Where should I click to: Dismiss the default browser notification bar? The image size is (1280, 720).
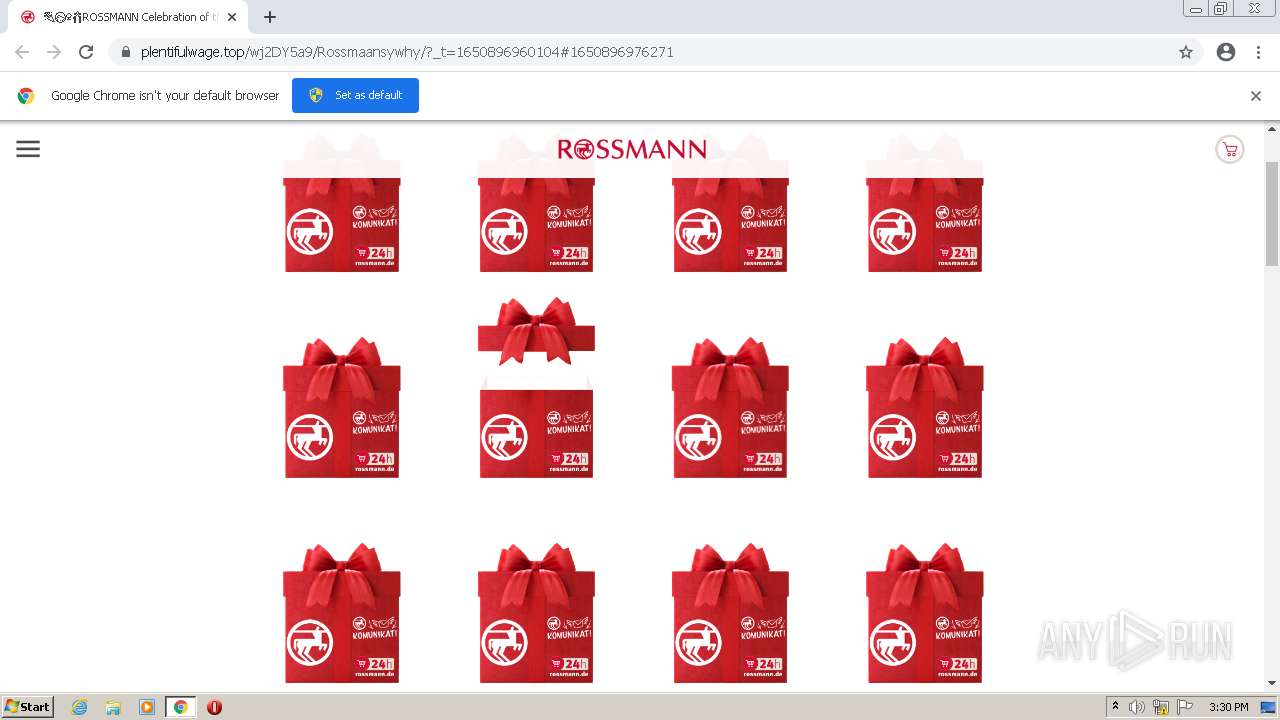click(1256, 96)
